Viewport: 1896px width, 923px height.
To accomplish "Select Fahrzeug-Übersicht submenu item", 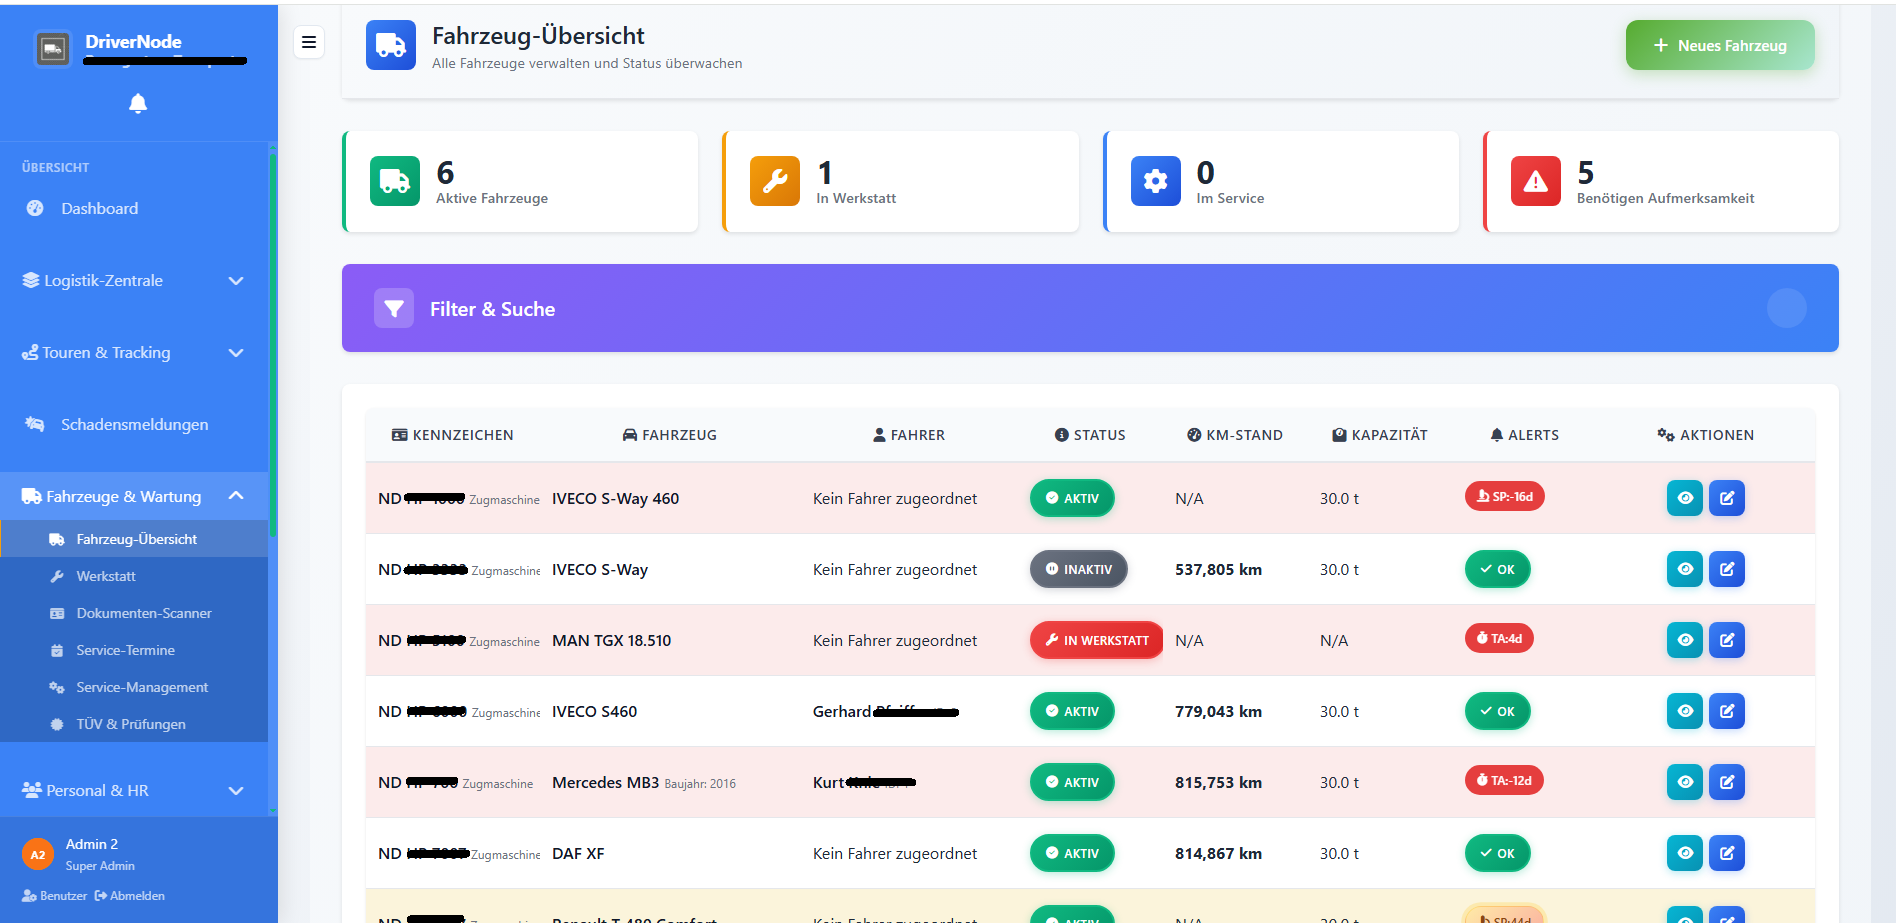I will (134, 539).
